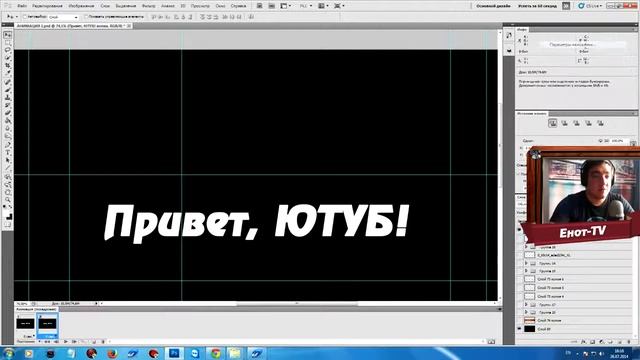Open the Файл menu
640x360 pixels.
(x=22, y=6)
